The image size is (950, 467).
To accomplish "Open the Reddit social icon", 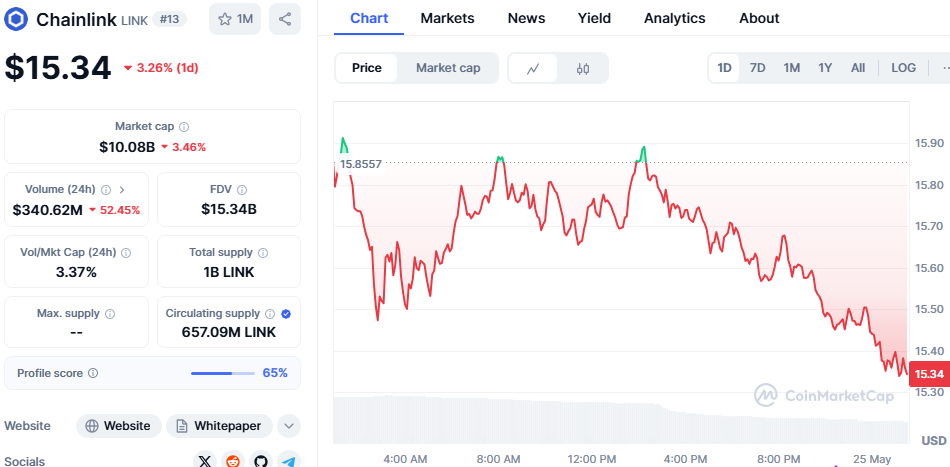I will 233,462.
